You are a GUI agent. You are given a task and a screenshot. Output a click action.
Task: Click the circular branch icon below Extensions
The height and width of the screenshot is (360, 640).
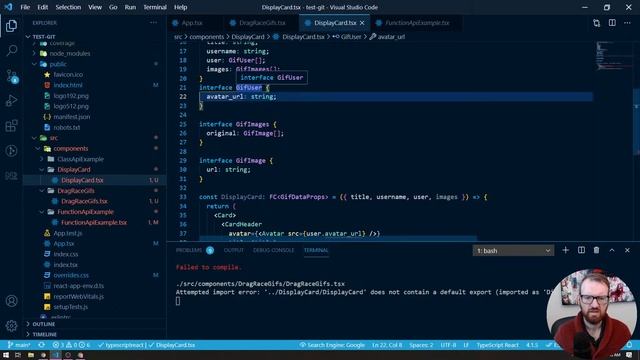coord(11,151)
